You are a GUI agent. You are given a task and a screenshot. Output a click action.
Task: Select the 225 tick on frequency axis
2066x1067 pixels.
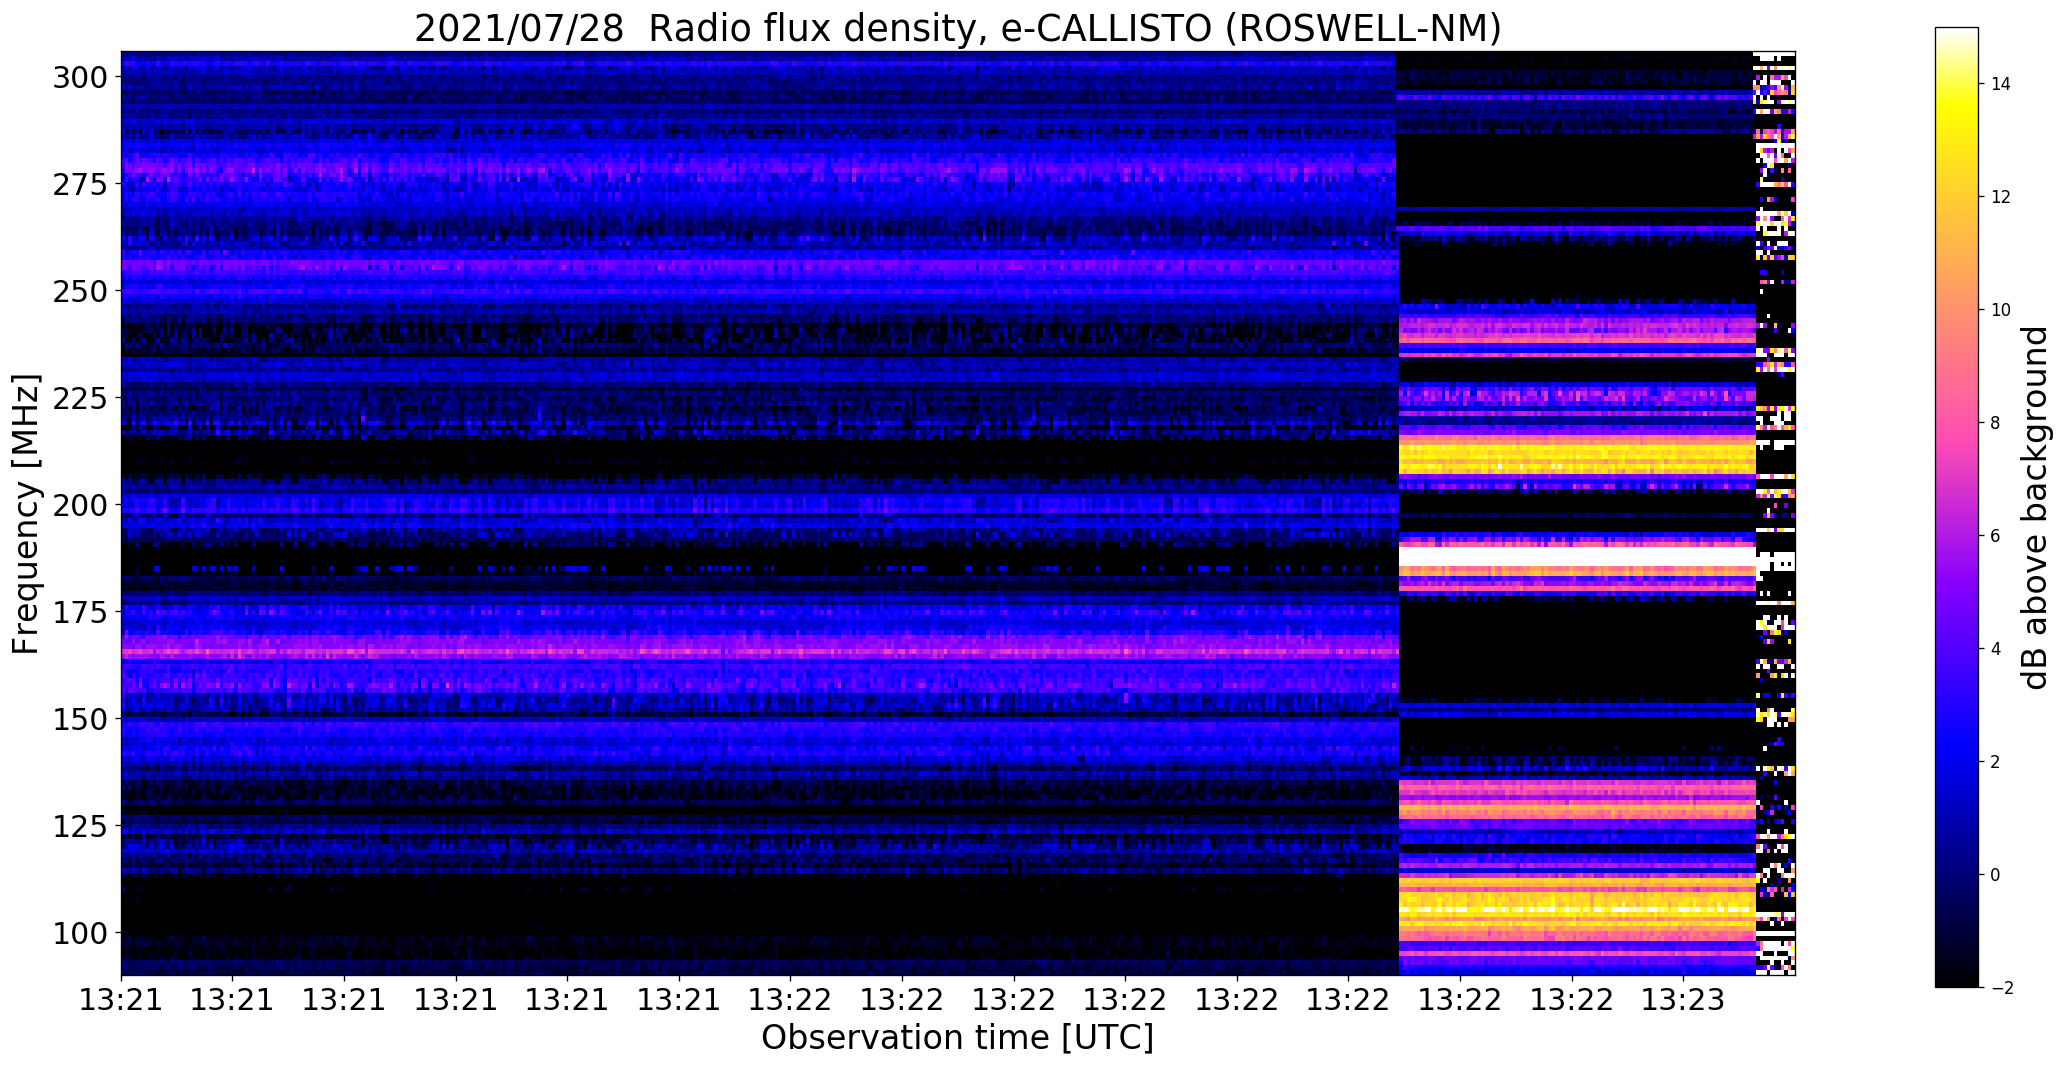(80, 398)
